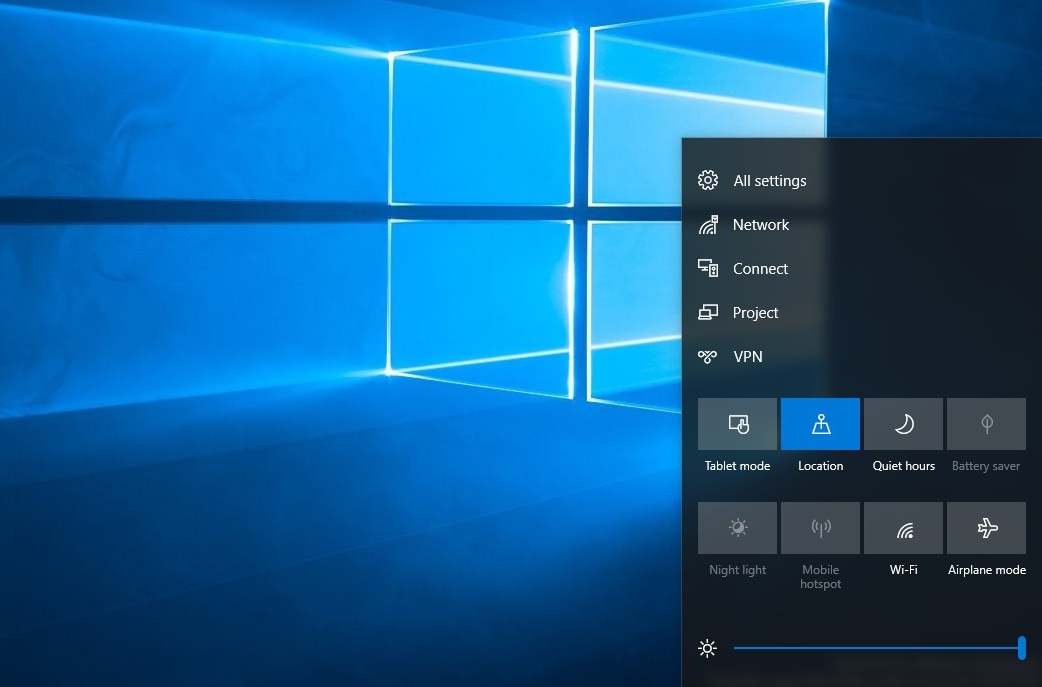The height and width of the screenshot is (687, 1042).
Task: Enable the Quiet hours moon tile
Action: (x=903, y=424)
